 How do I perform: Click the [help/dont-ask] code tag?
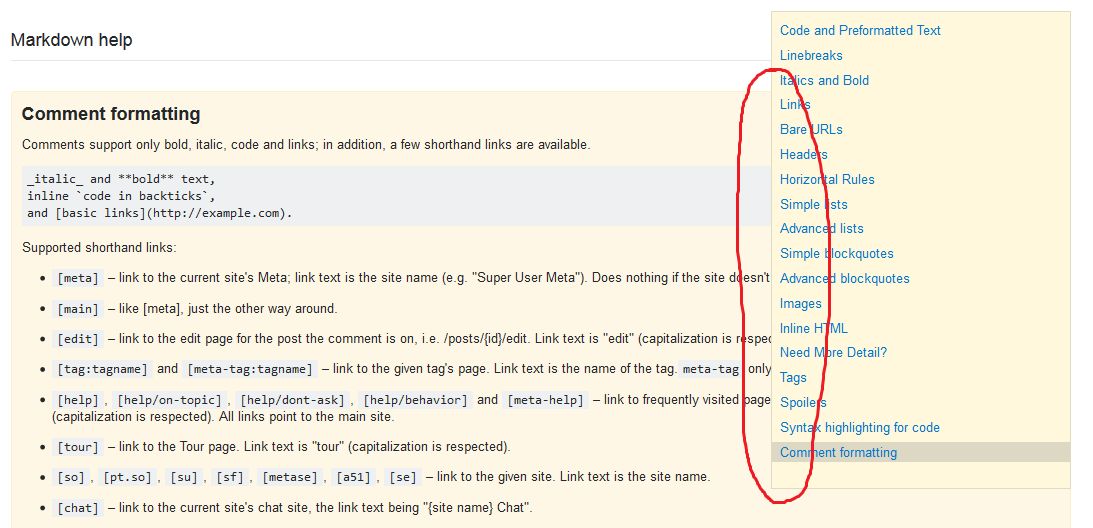pyautogui.click(x=293, y=400)
